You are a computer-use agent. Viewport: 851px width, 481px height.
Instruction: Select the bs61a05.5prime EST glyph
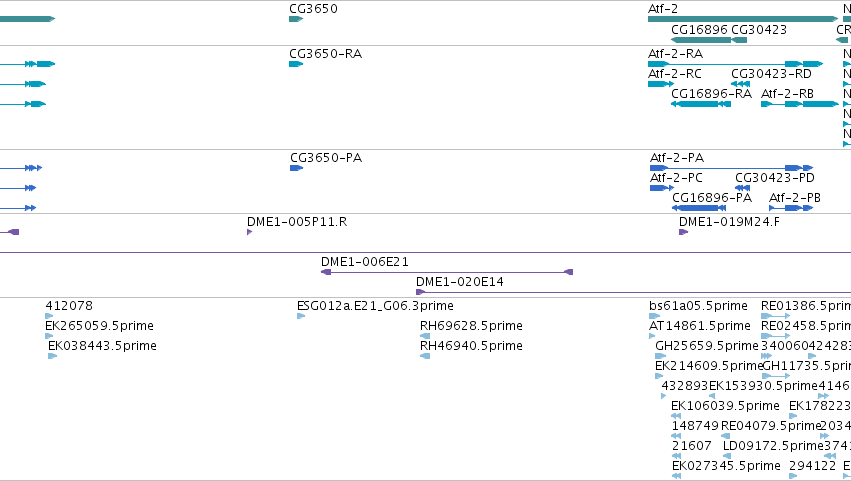(x=655, y=316)
